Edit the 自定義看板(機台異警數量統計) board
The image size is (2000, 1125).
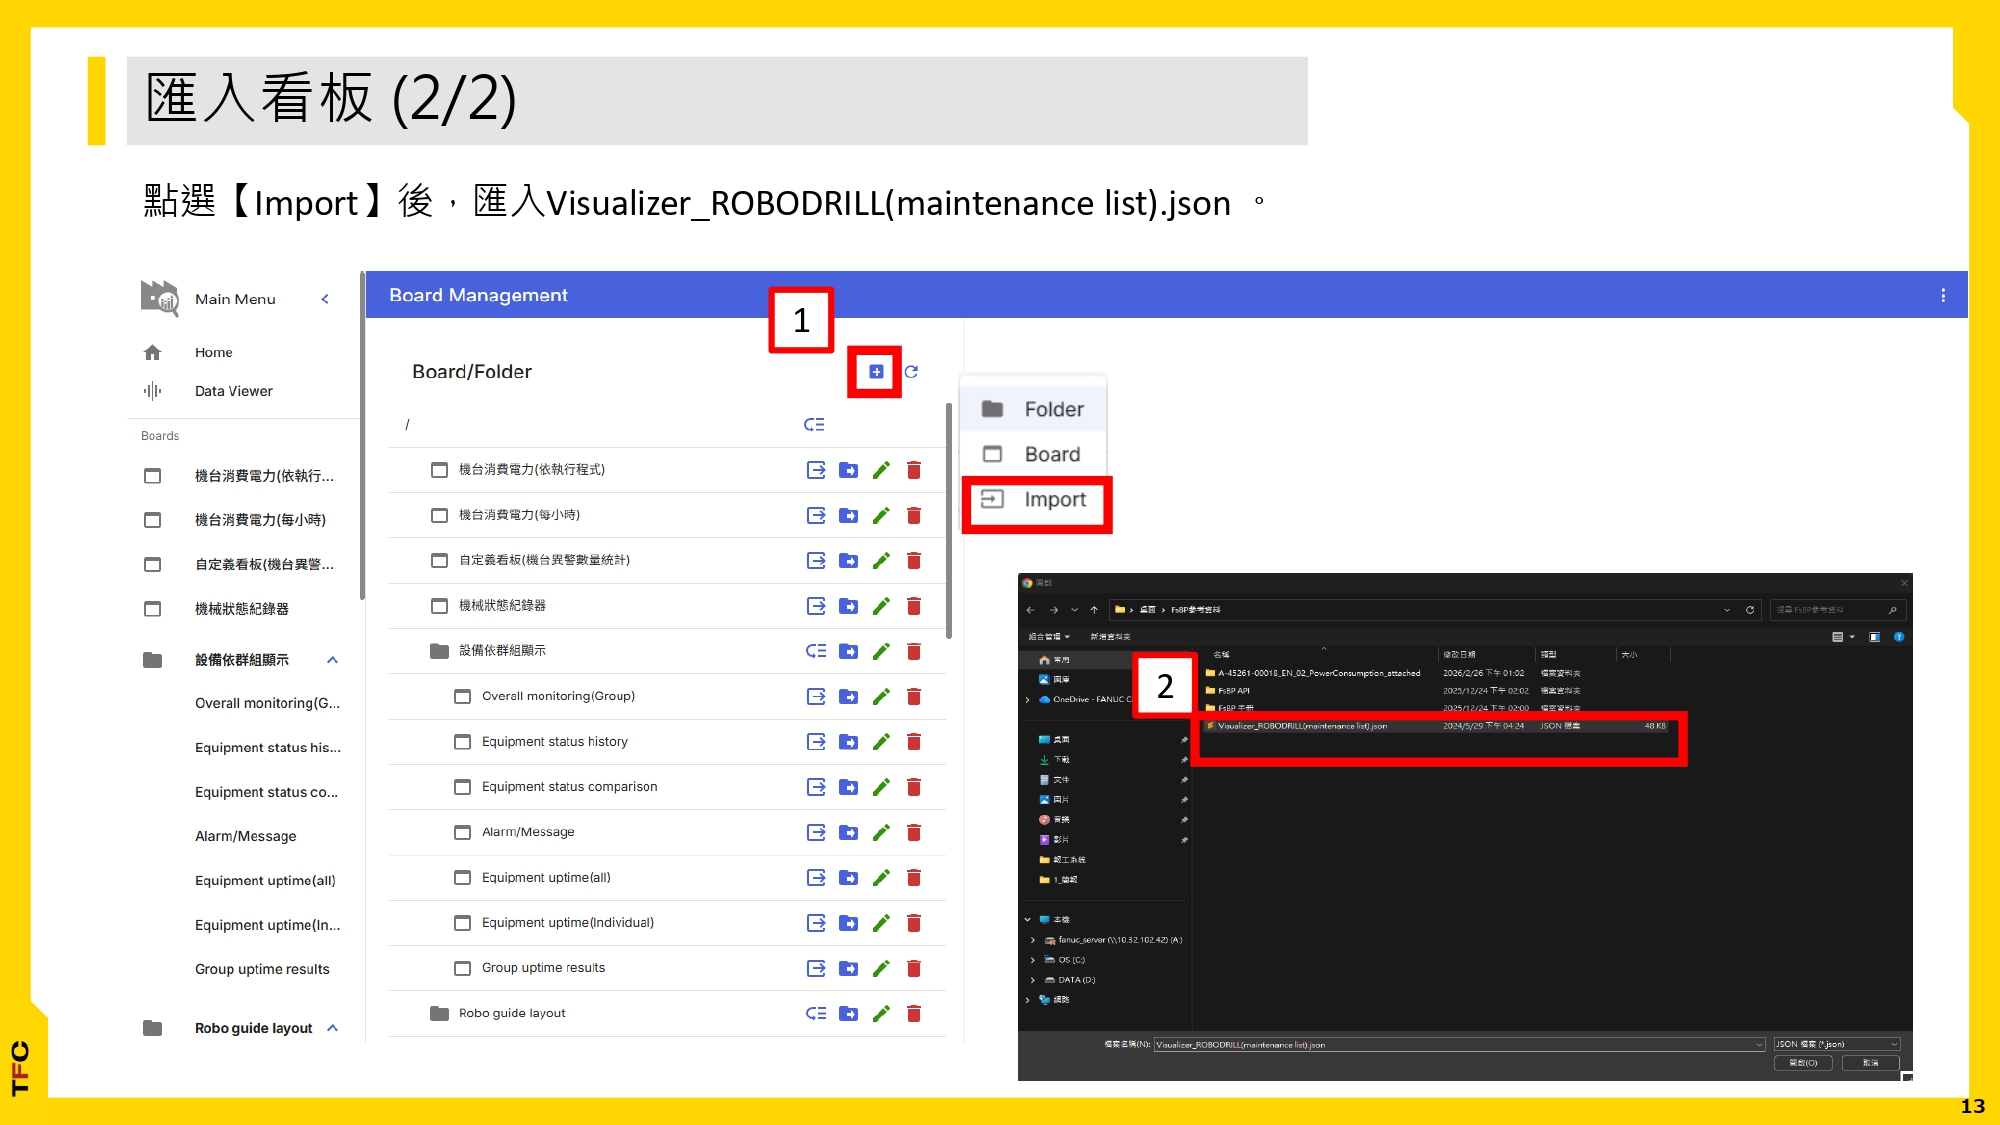881,560
